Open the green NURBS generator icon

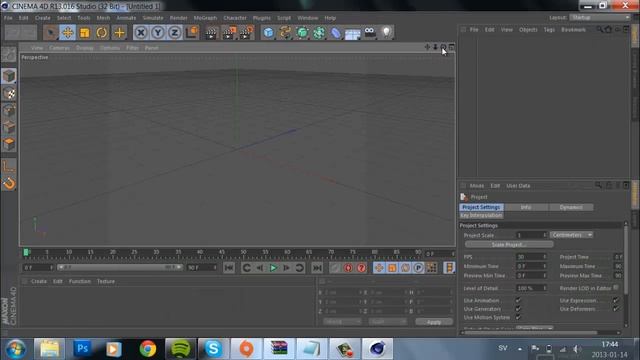[302, 32]
